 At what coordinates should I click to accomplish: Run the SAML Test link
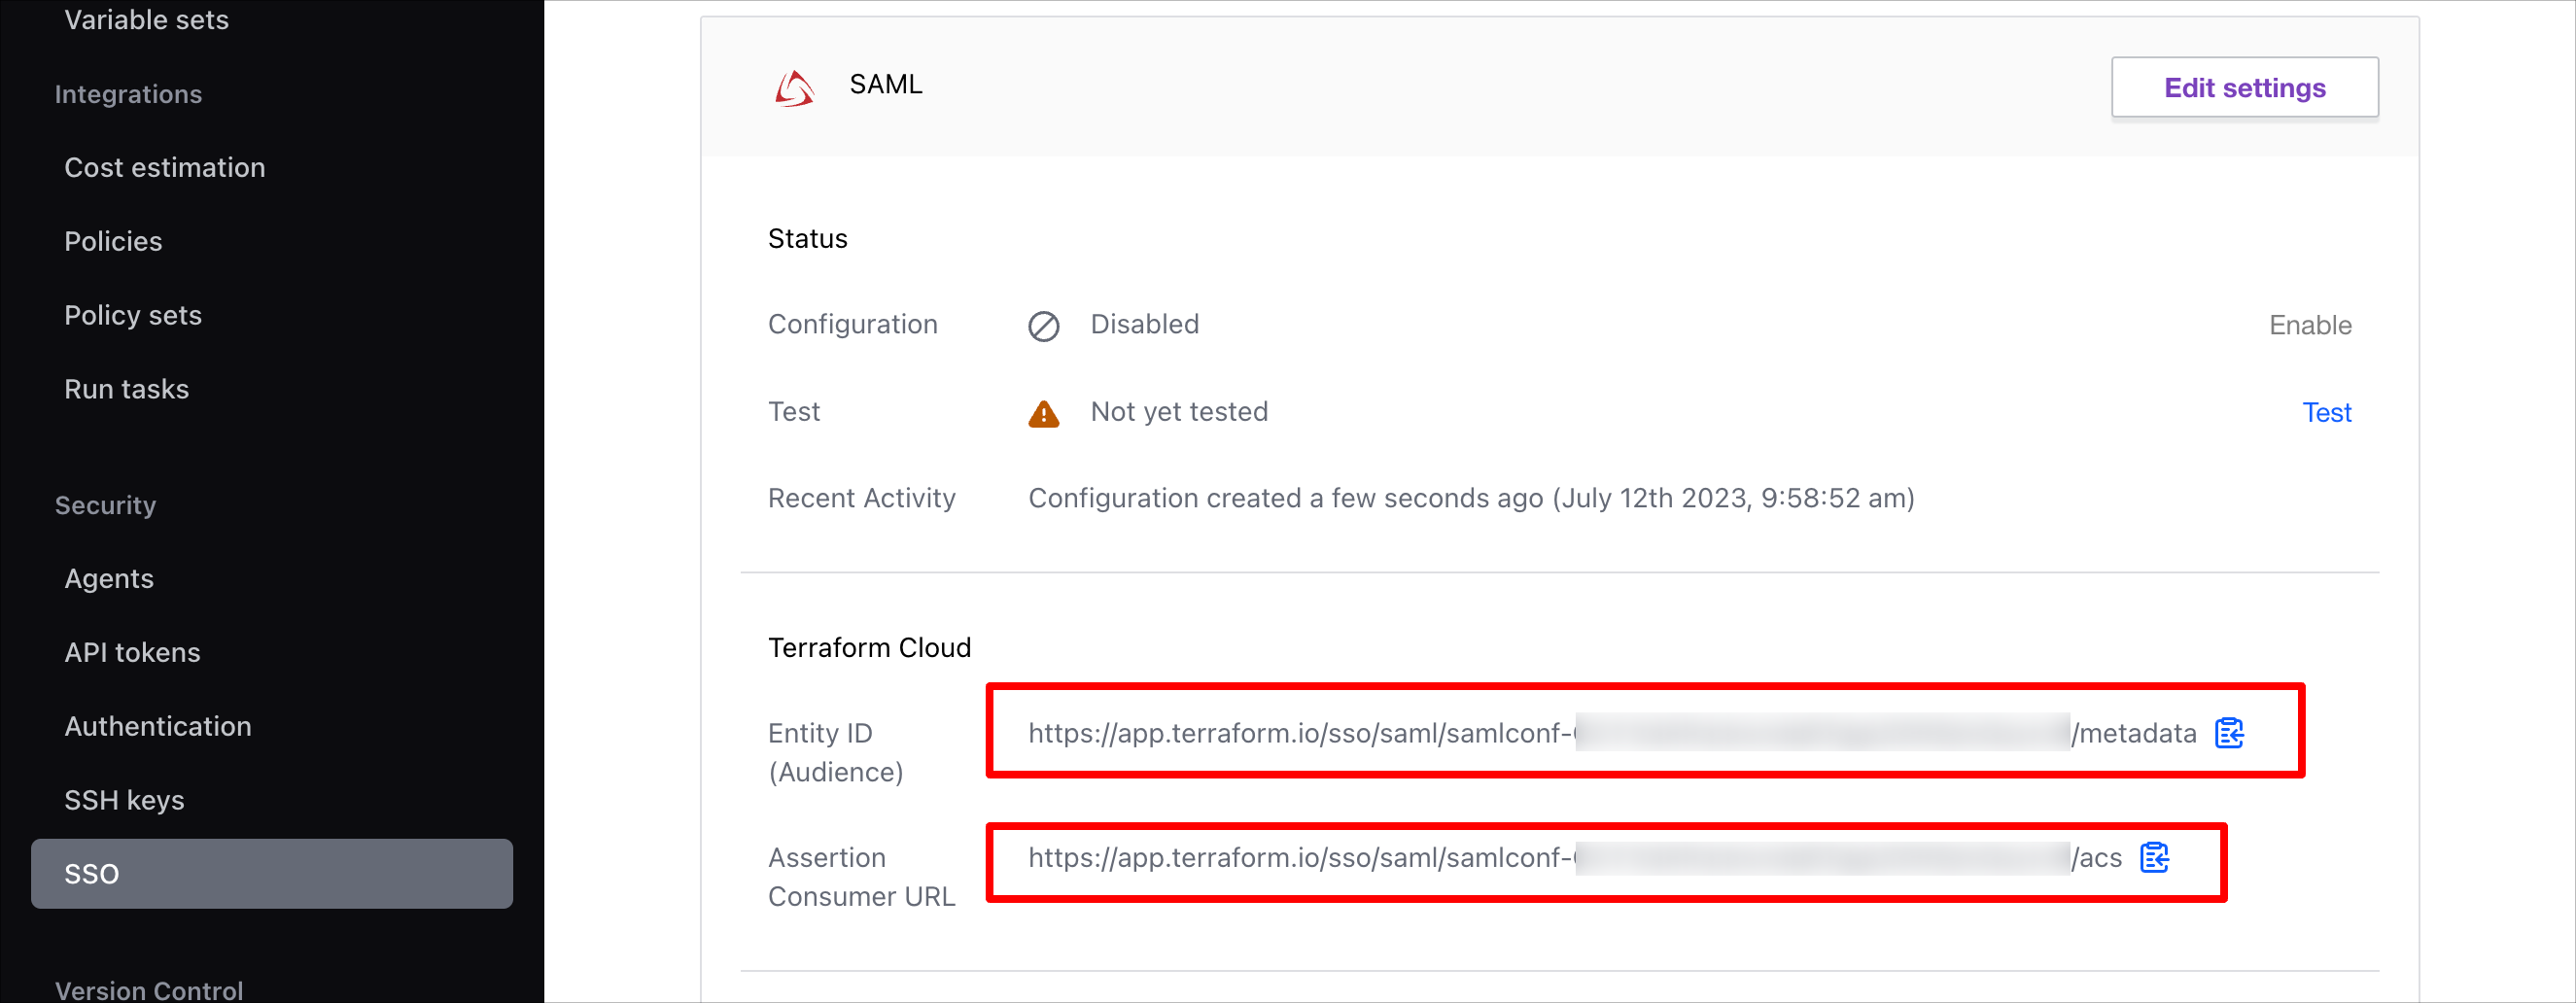2326,412
